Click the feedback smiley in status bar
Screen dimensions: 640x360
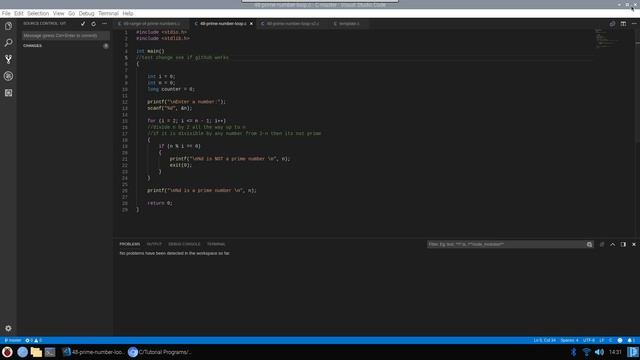[620, 340]
